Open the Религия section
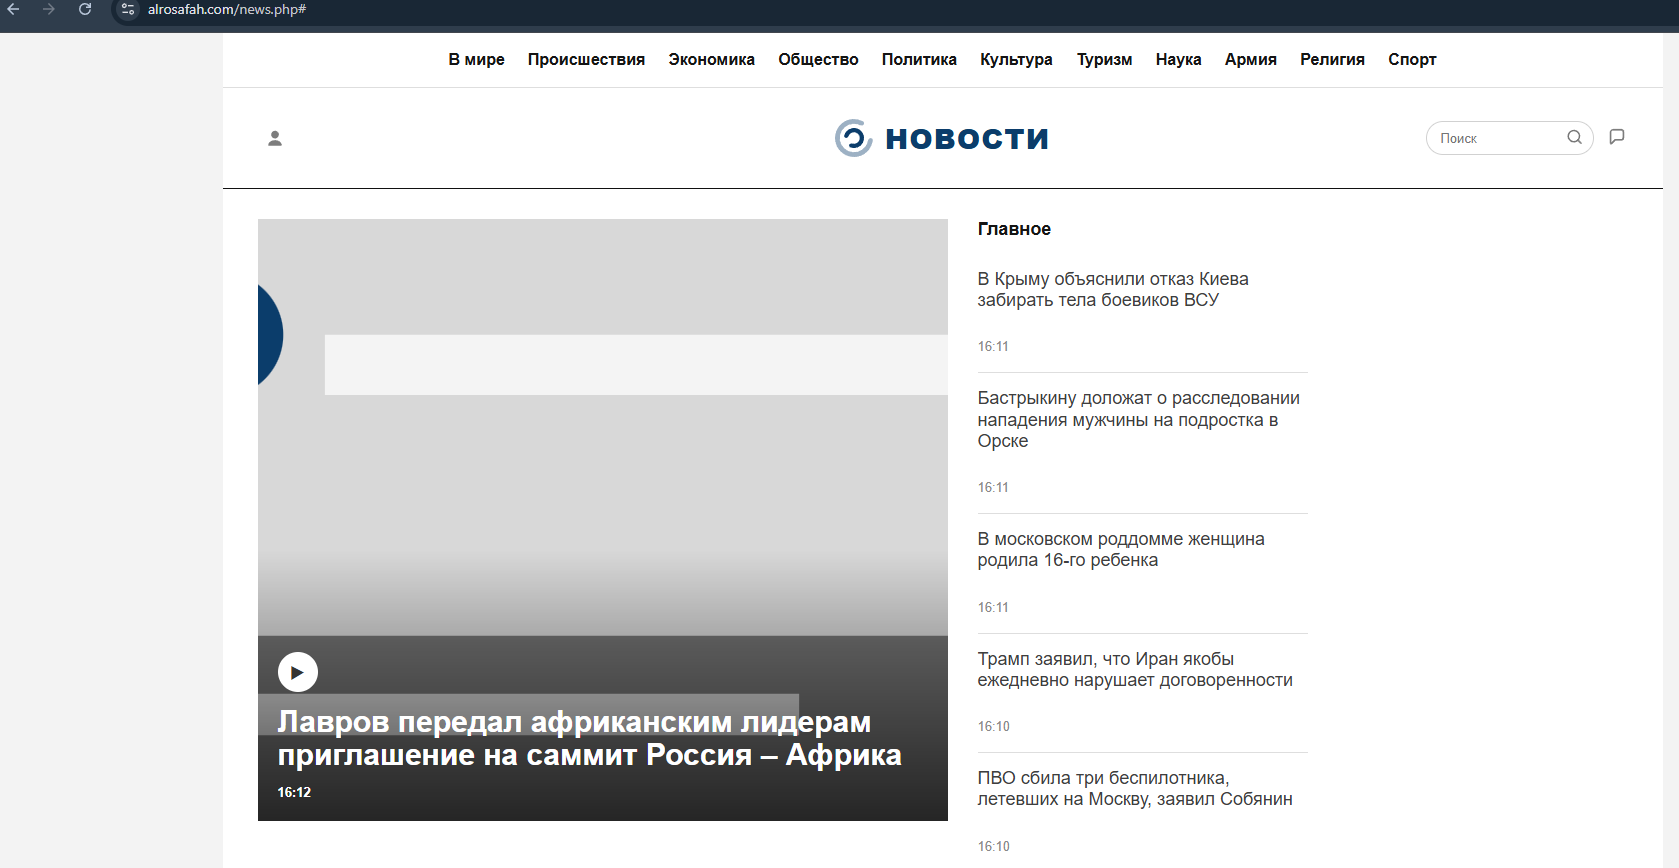This screenshot has width=1679, height=868. point(1332,59)
